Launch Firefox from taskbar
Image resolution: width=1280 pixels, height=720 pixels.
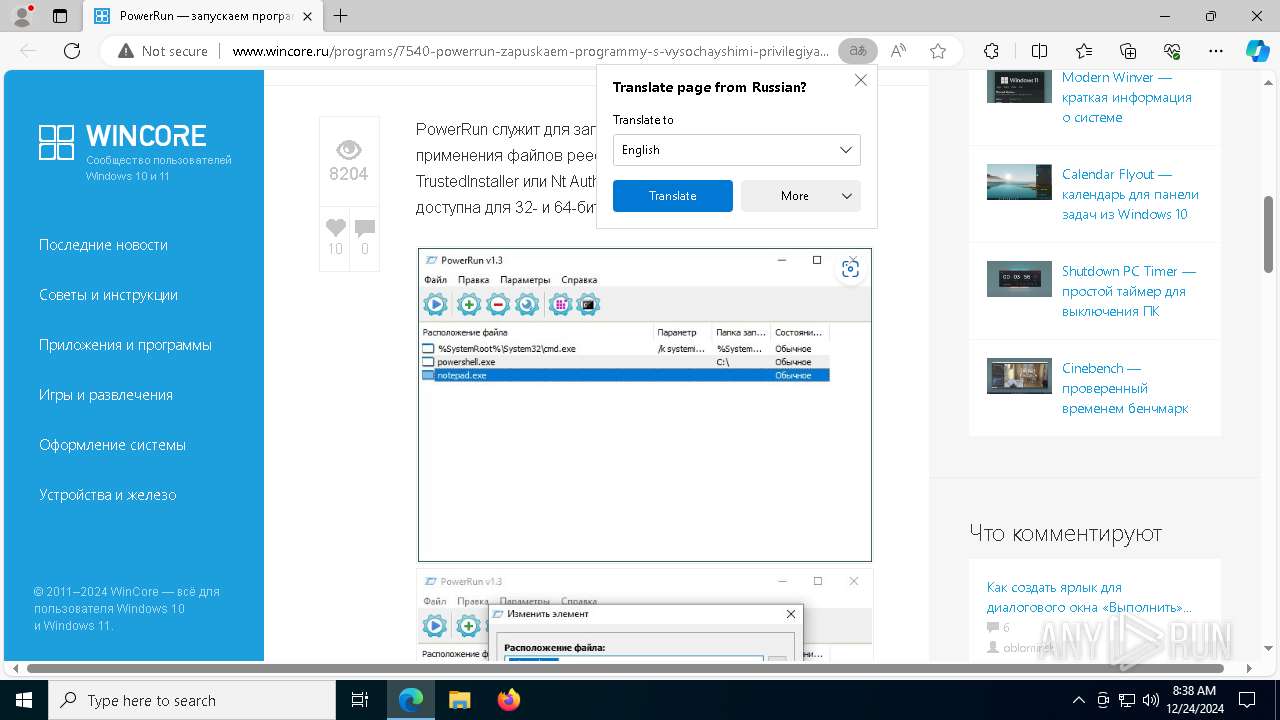(509, 700)
